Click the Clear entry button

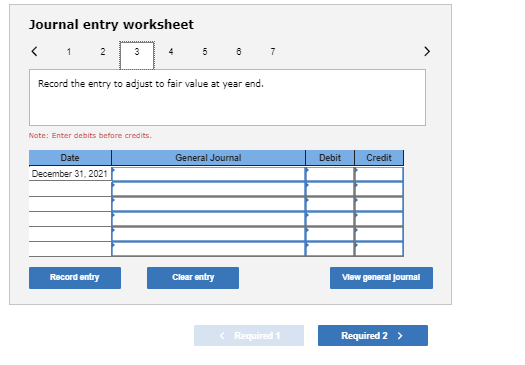click(x=193, y=278)
